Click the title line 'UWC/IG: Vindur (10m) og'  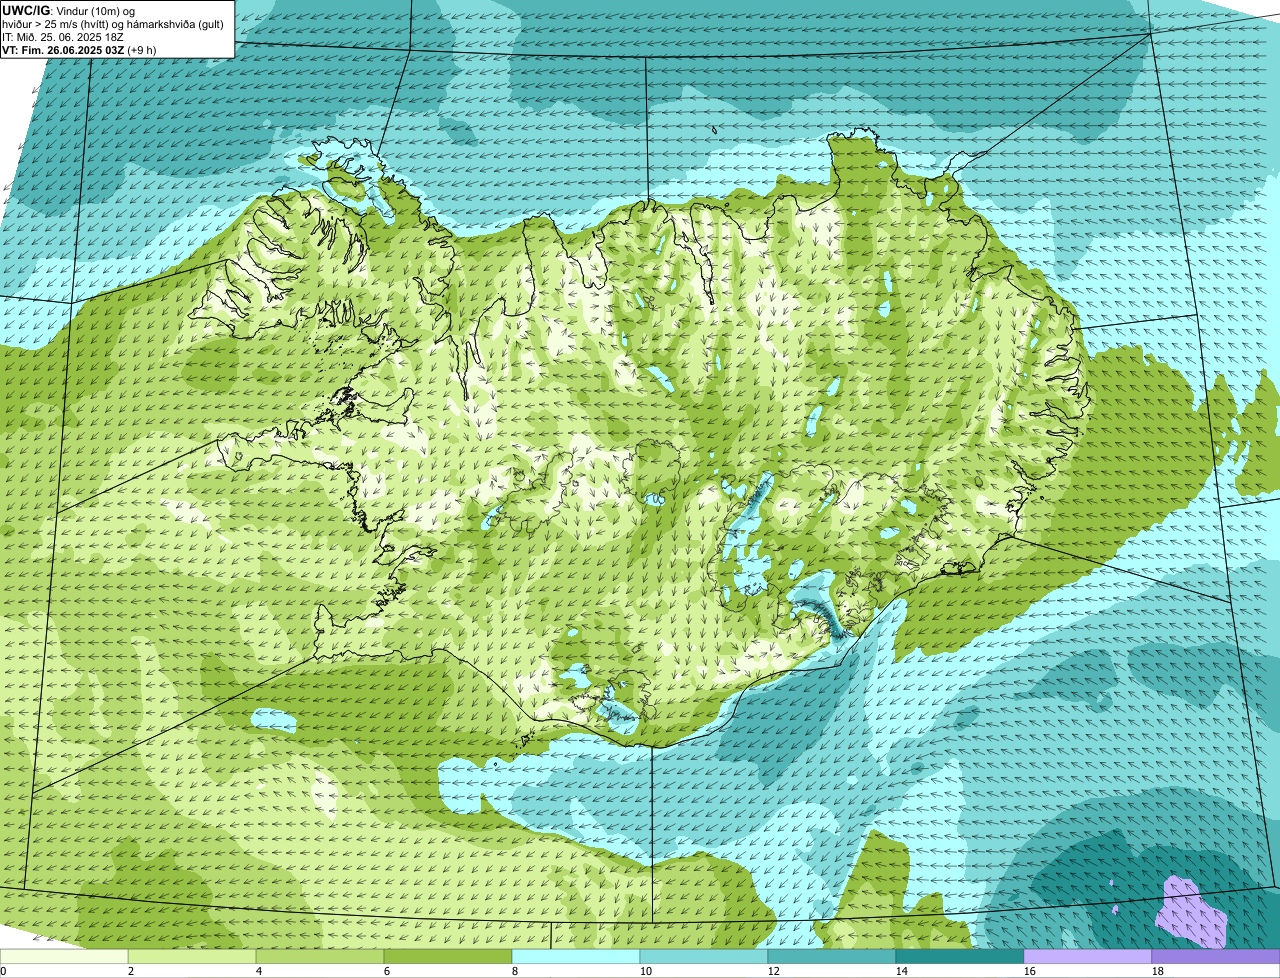[68, 10]
